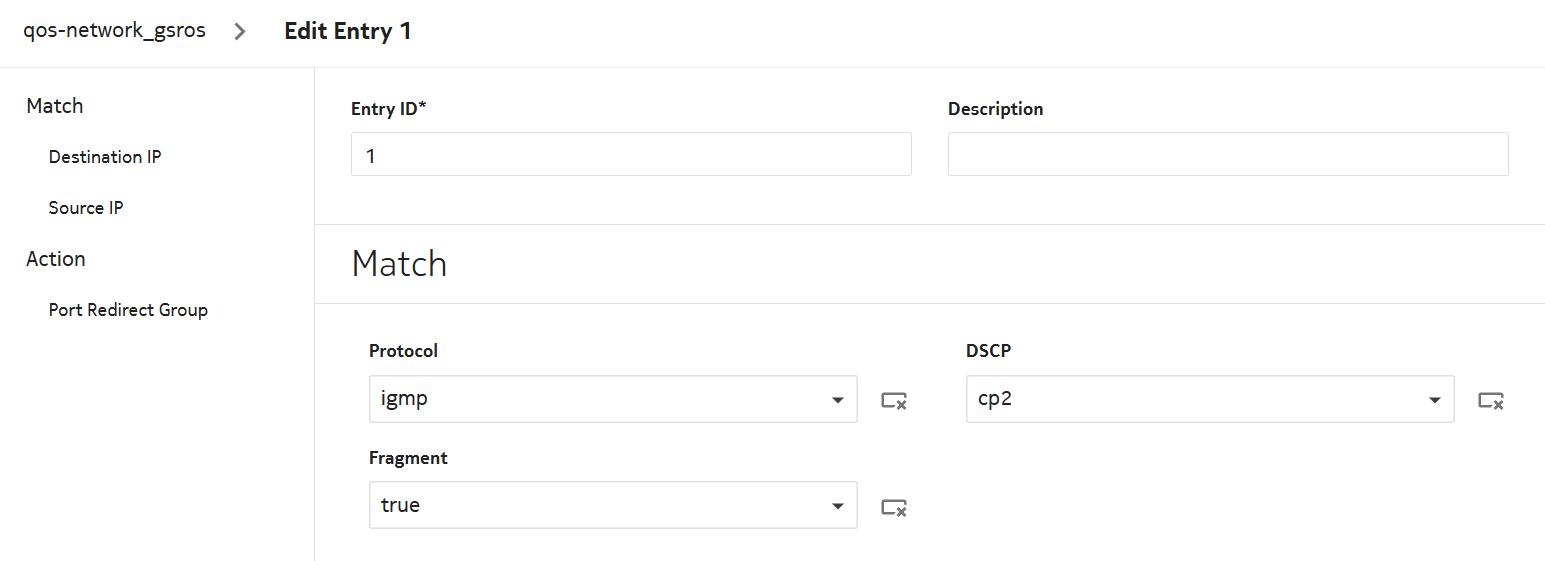
Task: Click the Protocol dropdown arrow
Action: 838,400
